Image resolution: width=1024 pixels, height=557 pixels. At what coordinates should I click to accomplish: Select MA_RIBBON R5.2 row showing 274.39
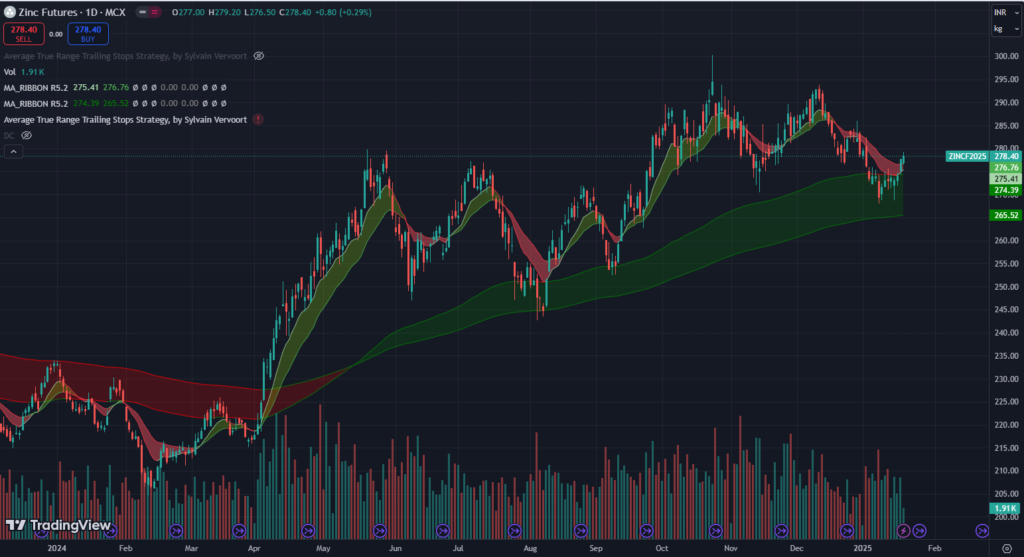pyautogui.click(x=115, y=103)
